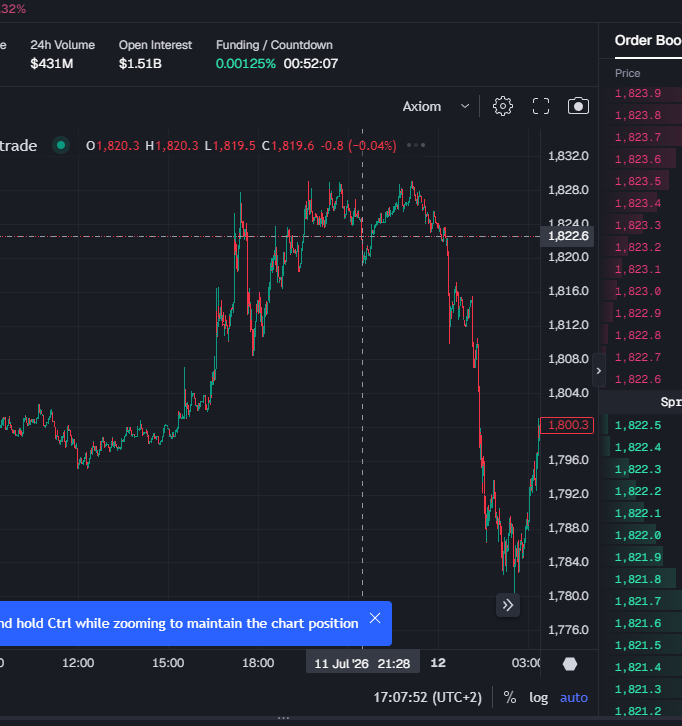The width and height of the screenshot is (682, 726).
Task: Select bid price 1,821.4 in order book
Action: 638,667
